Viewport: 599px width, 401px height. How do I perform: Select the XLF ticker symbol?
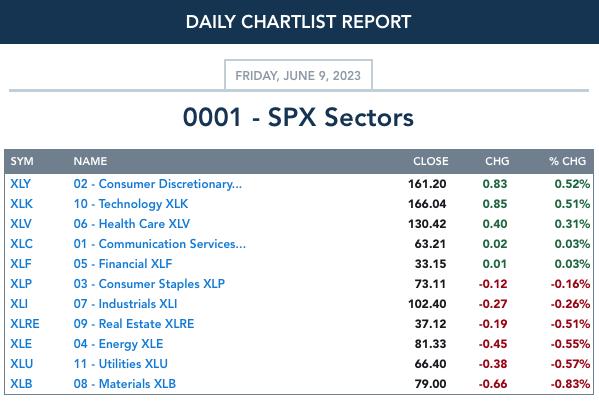pyautogui.click(x=21, y=264)
